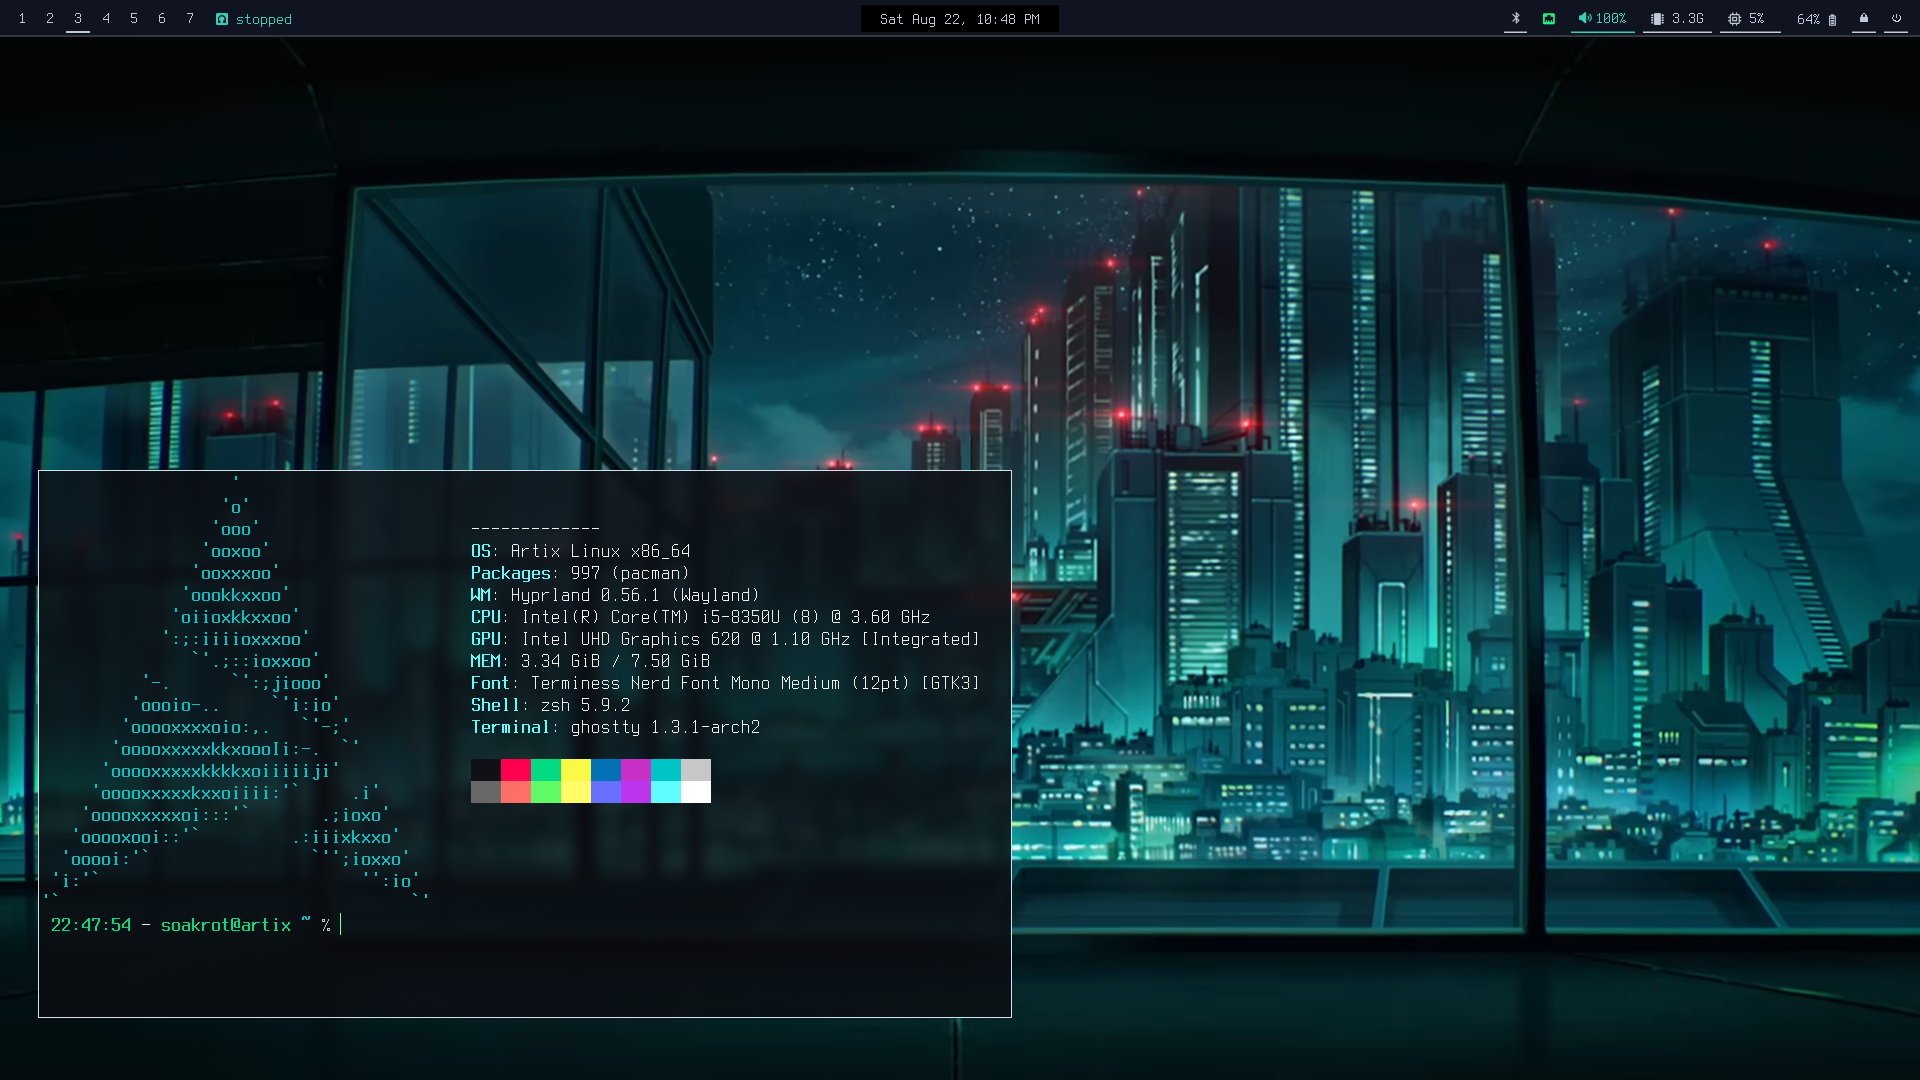Switch to workspace 2
This screenshot has height=1080, width=1920.
tap(50, 19)
